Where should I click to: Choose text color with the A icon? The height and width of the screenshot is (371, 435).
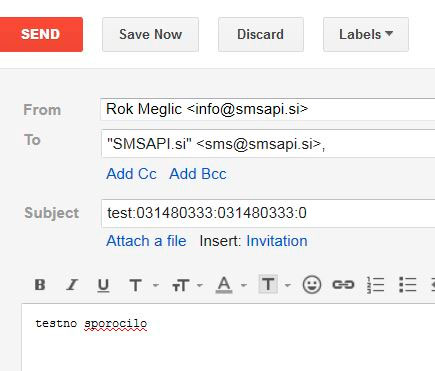coord(224,285)
